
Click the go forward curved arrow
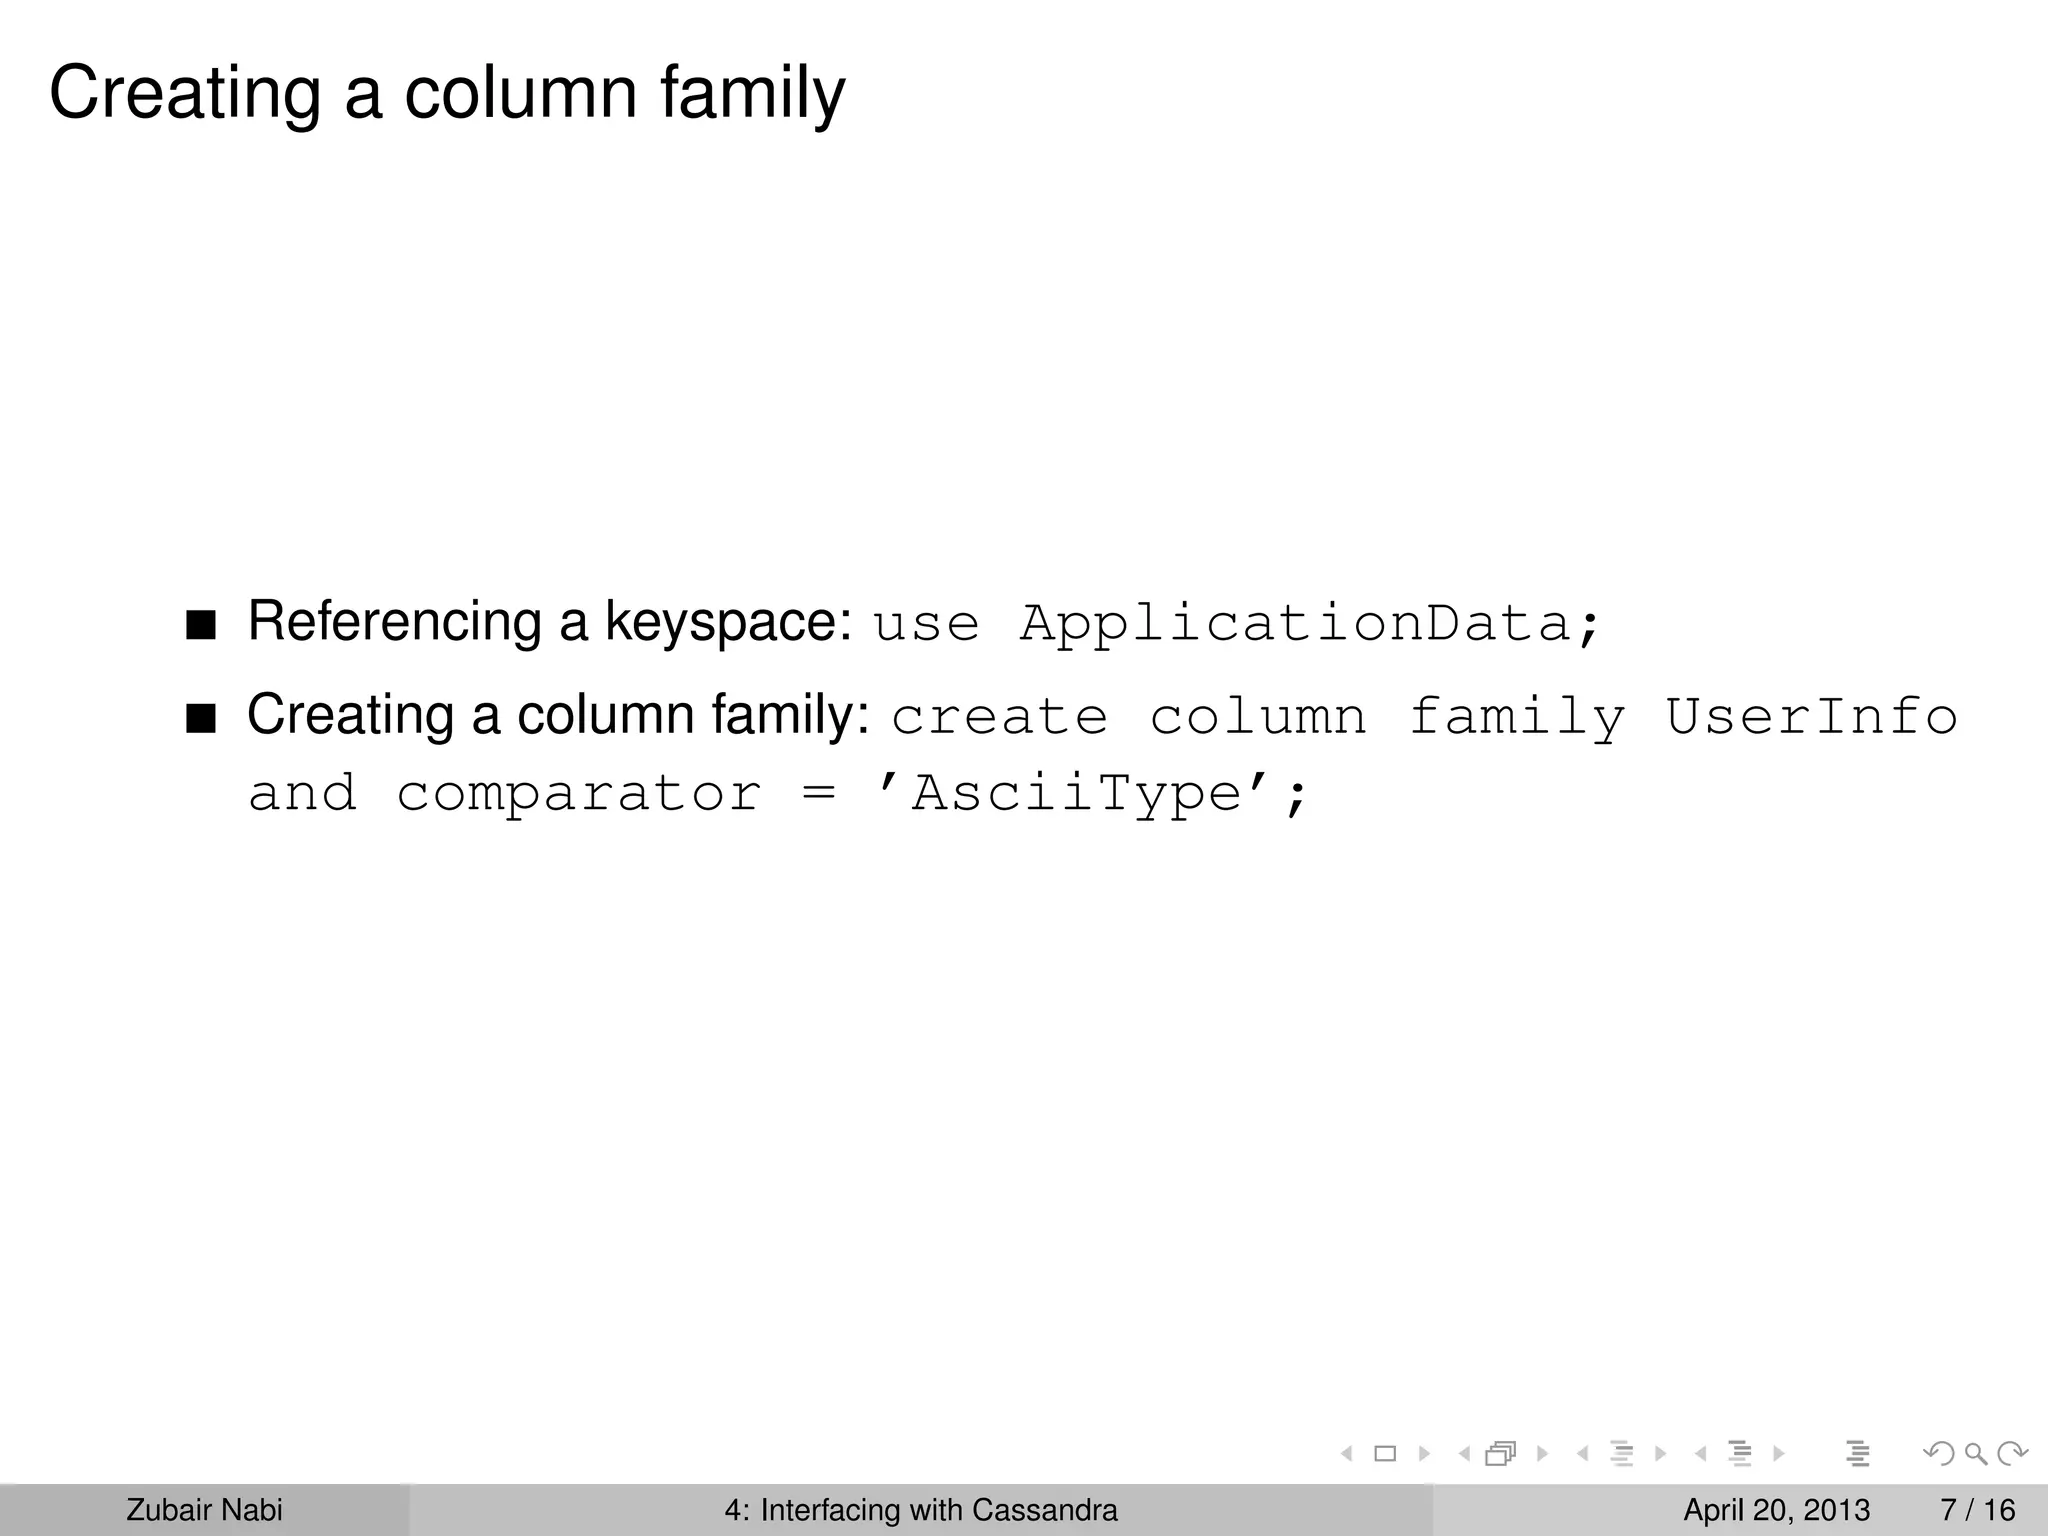coord(2012,1454)
